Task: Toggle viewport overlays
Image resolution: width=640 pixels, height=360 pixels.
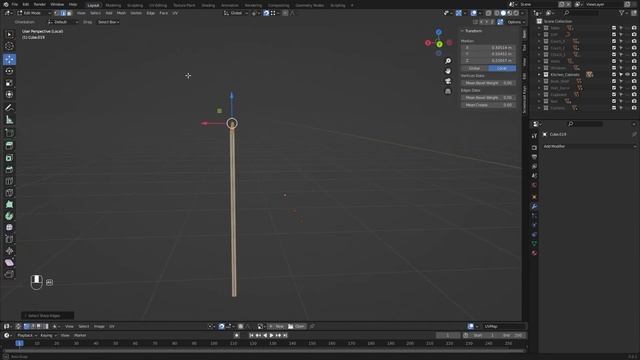Action: tap(473, 13)
